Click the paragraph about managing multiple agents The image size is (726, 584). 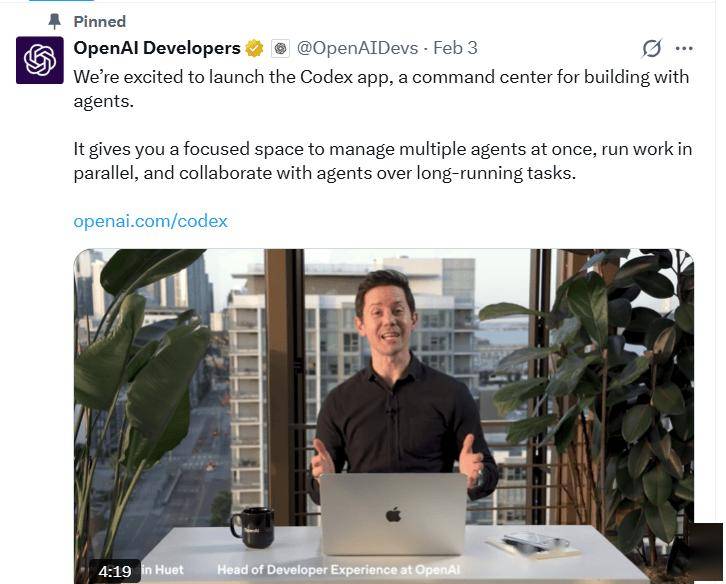pyautogui.click(x=383, y=161)
